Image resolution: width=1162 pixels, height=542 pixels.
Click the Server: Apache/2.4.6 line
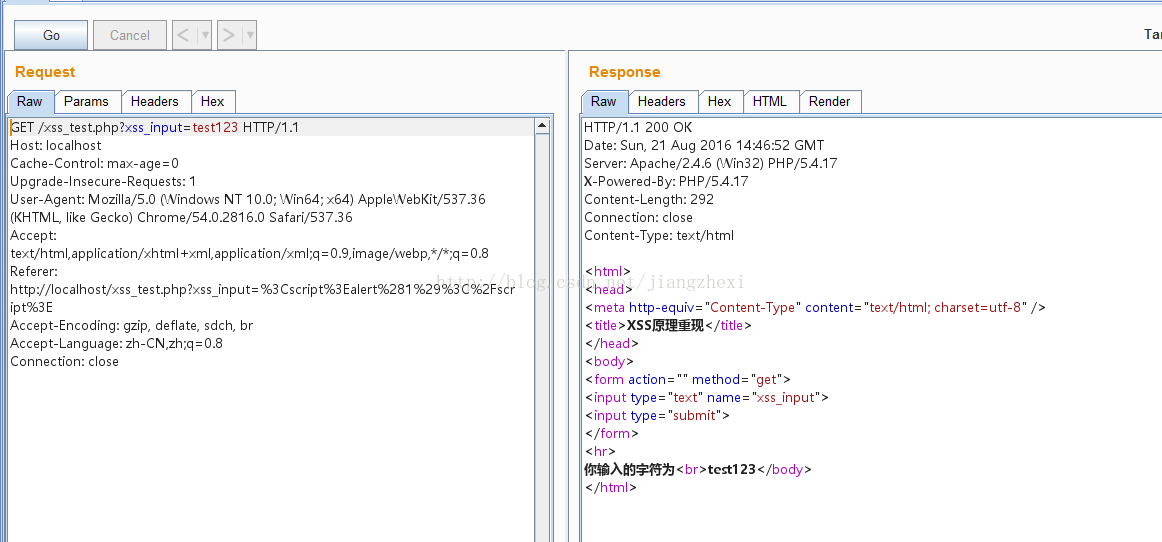(710, 163)
